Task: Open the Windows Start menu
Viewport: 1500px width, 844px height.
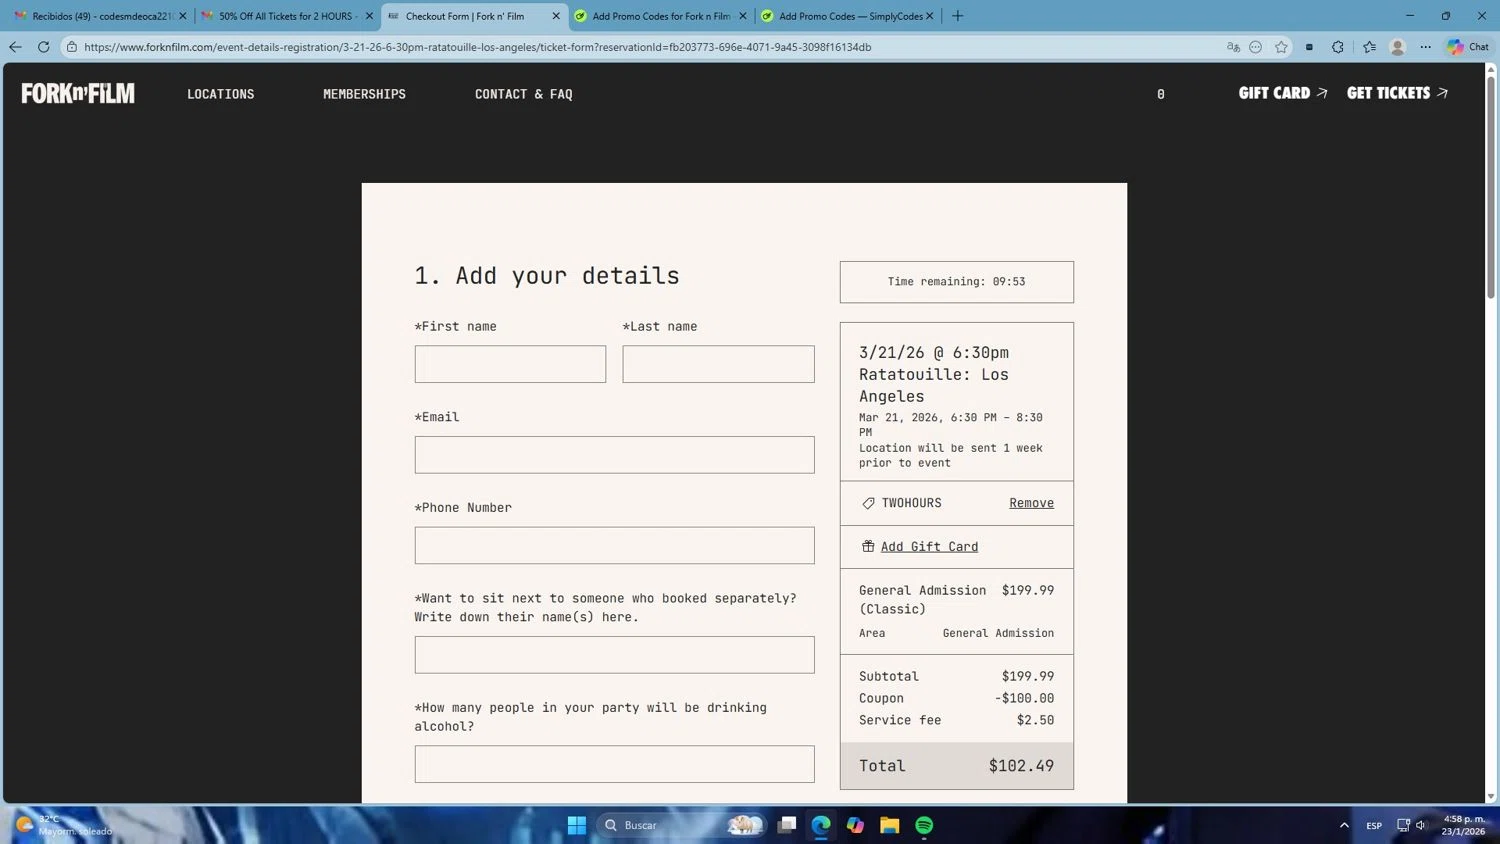Action: click(577, 825)
